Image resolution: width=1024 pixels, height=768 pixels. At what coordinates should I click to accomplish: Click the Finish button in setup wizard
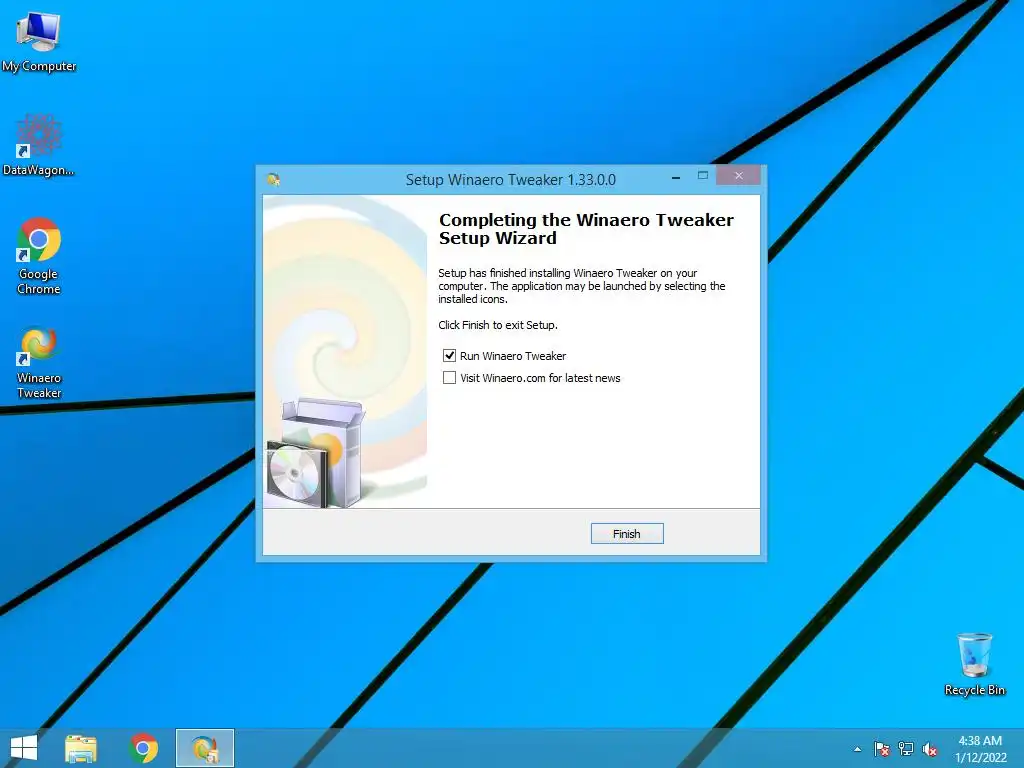(x=627, y=534)
